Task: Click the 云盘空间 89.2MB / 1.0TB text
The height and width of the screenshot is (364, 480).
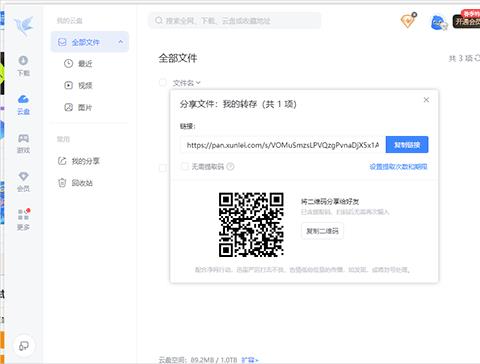Action: pyautogui.click(x=198, y=360)
